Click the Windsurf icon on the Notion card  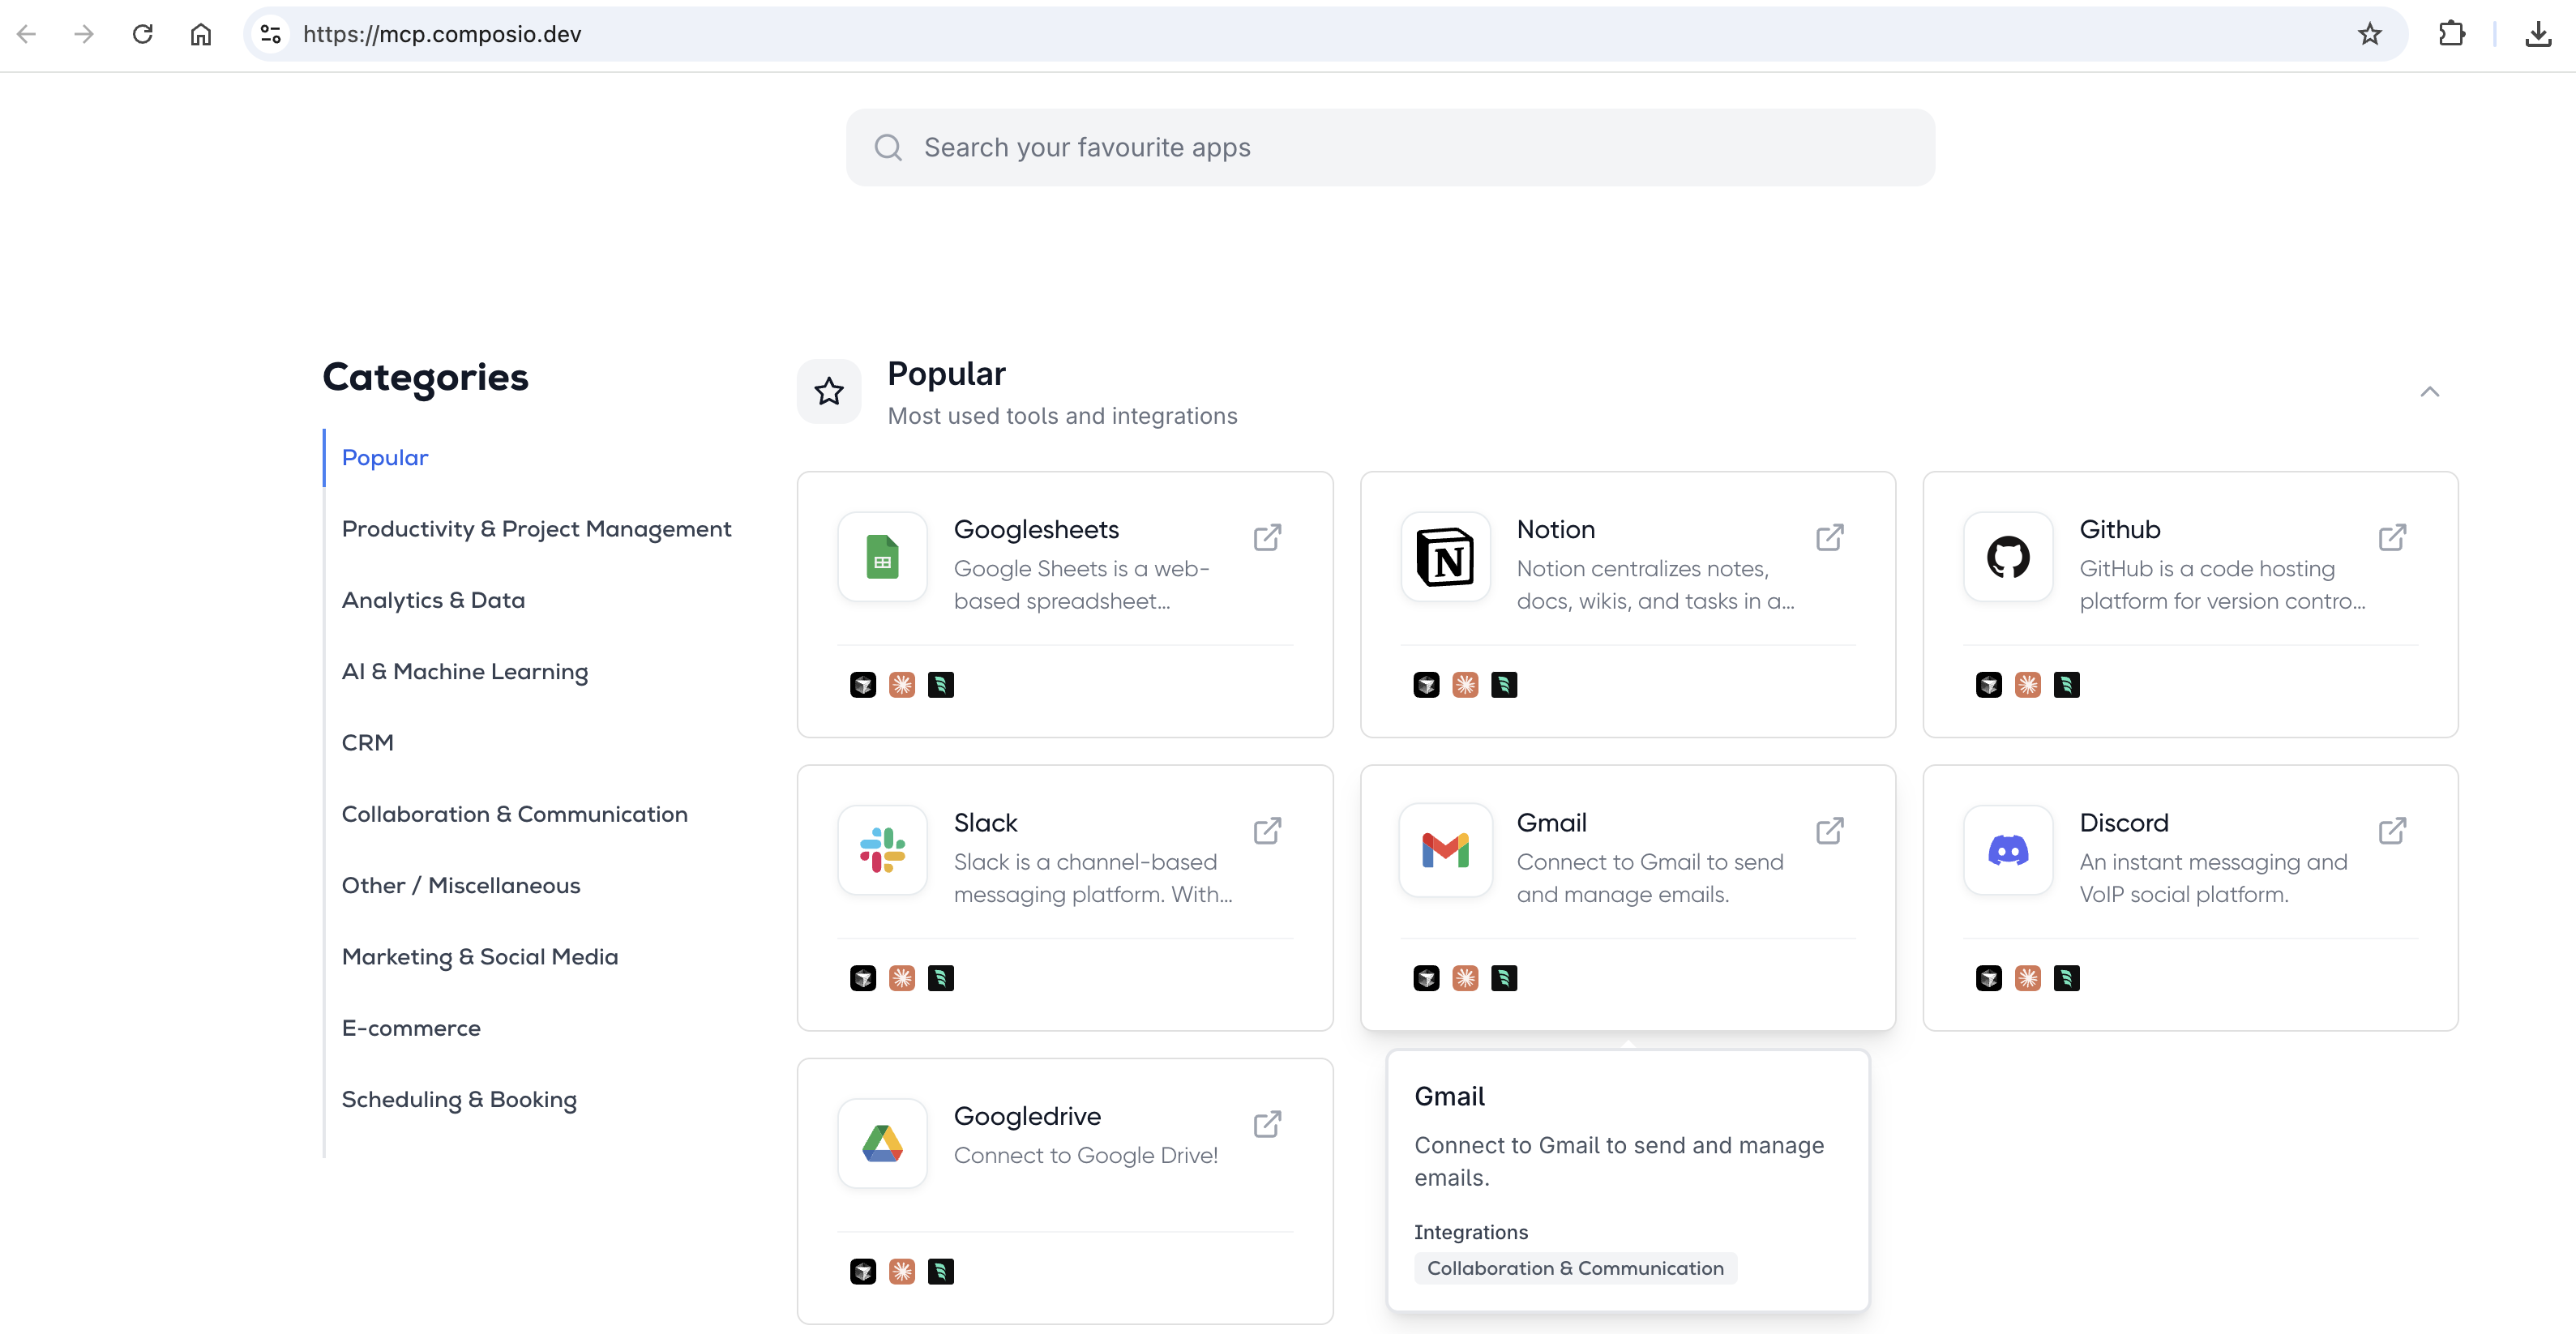(x=1504, y=685)
